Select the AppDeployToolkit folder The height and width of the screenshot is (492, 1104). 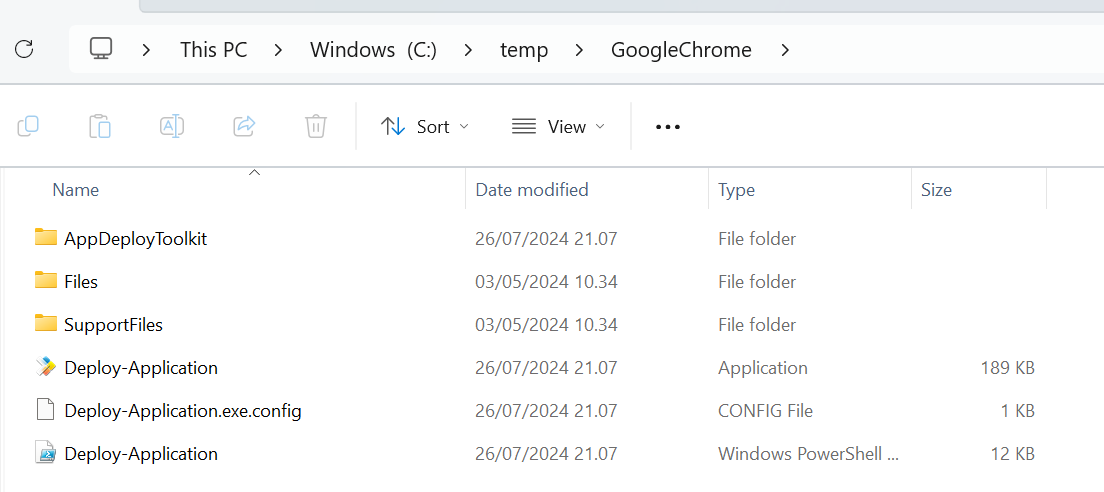tap(135, 238)
